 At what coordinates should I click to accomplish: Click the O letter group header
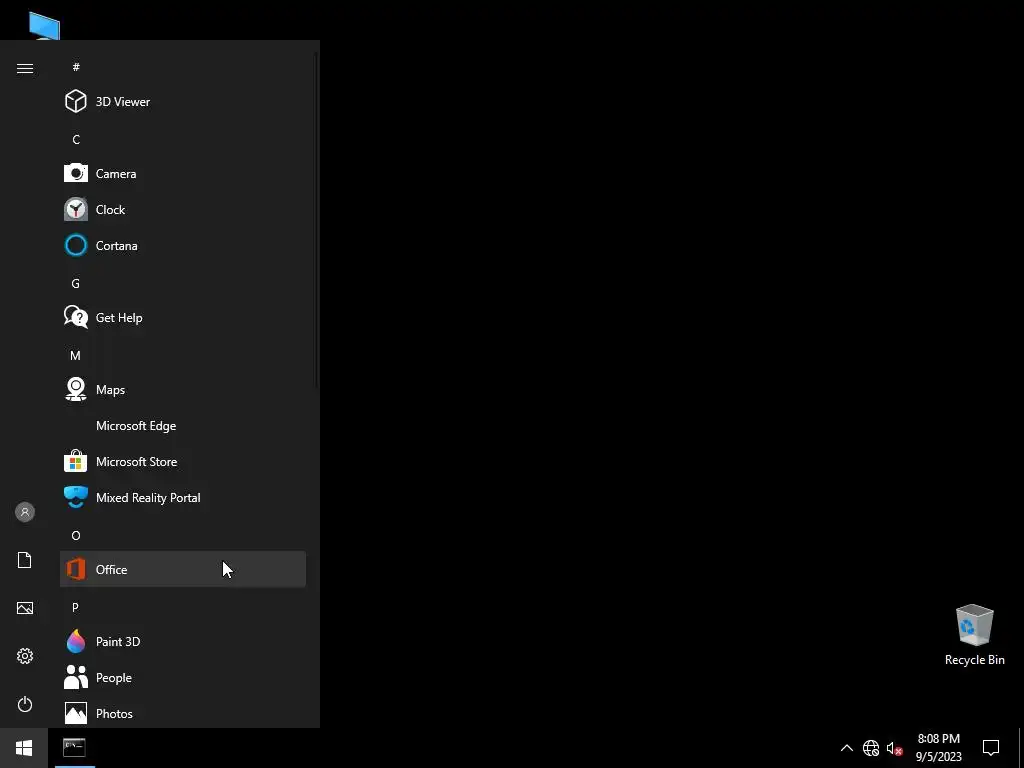pyautogui.click(x=76, y=536)
